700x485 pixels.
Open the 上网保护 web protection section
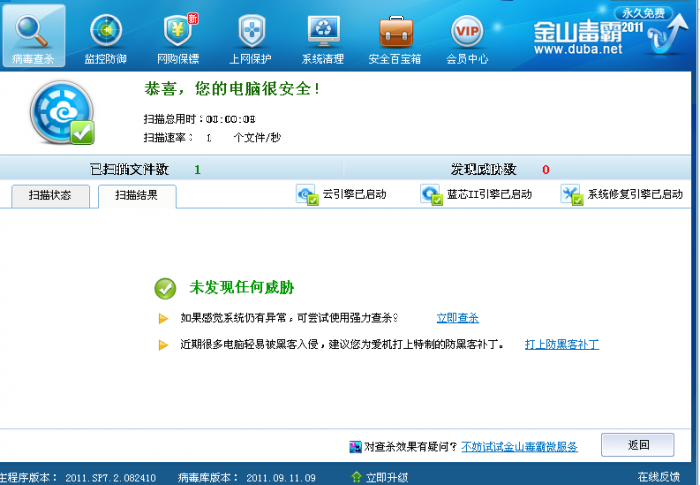click(x=250, y=39)
